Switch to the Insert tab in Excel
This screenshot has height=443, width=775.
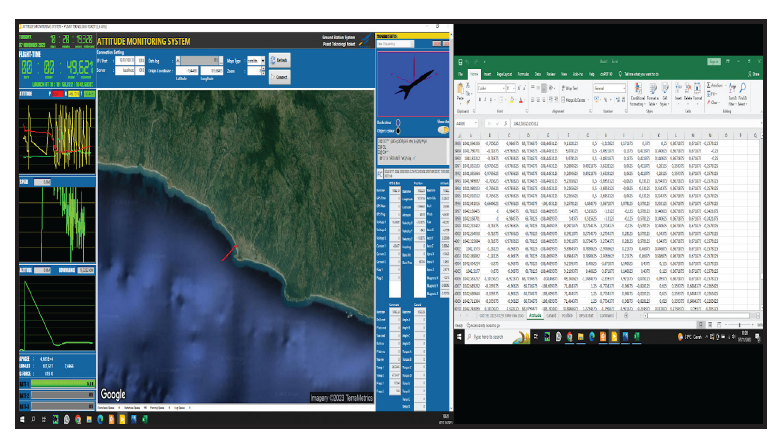pyautogui.click(x=487, y=74)
